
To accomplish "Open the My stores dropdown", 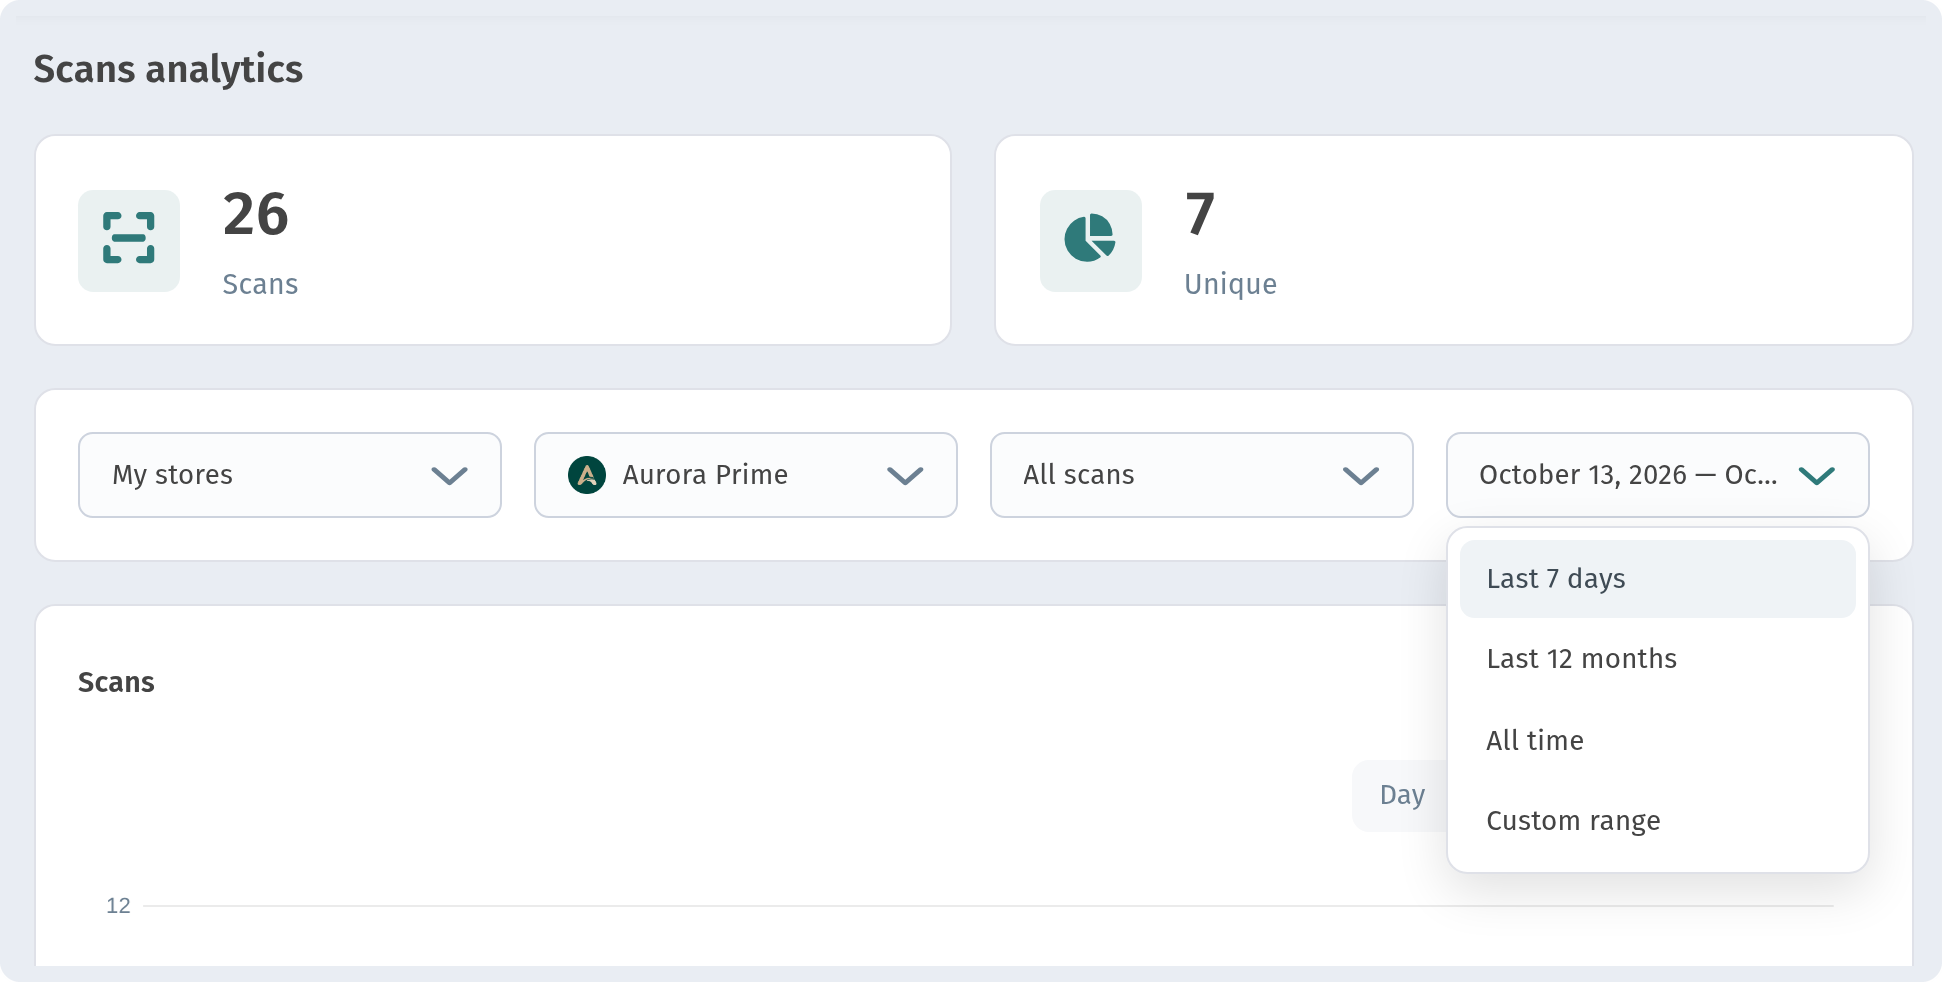I will [290, 475].
